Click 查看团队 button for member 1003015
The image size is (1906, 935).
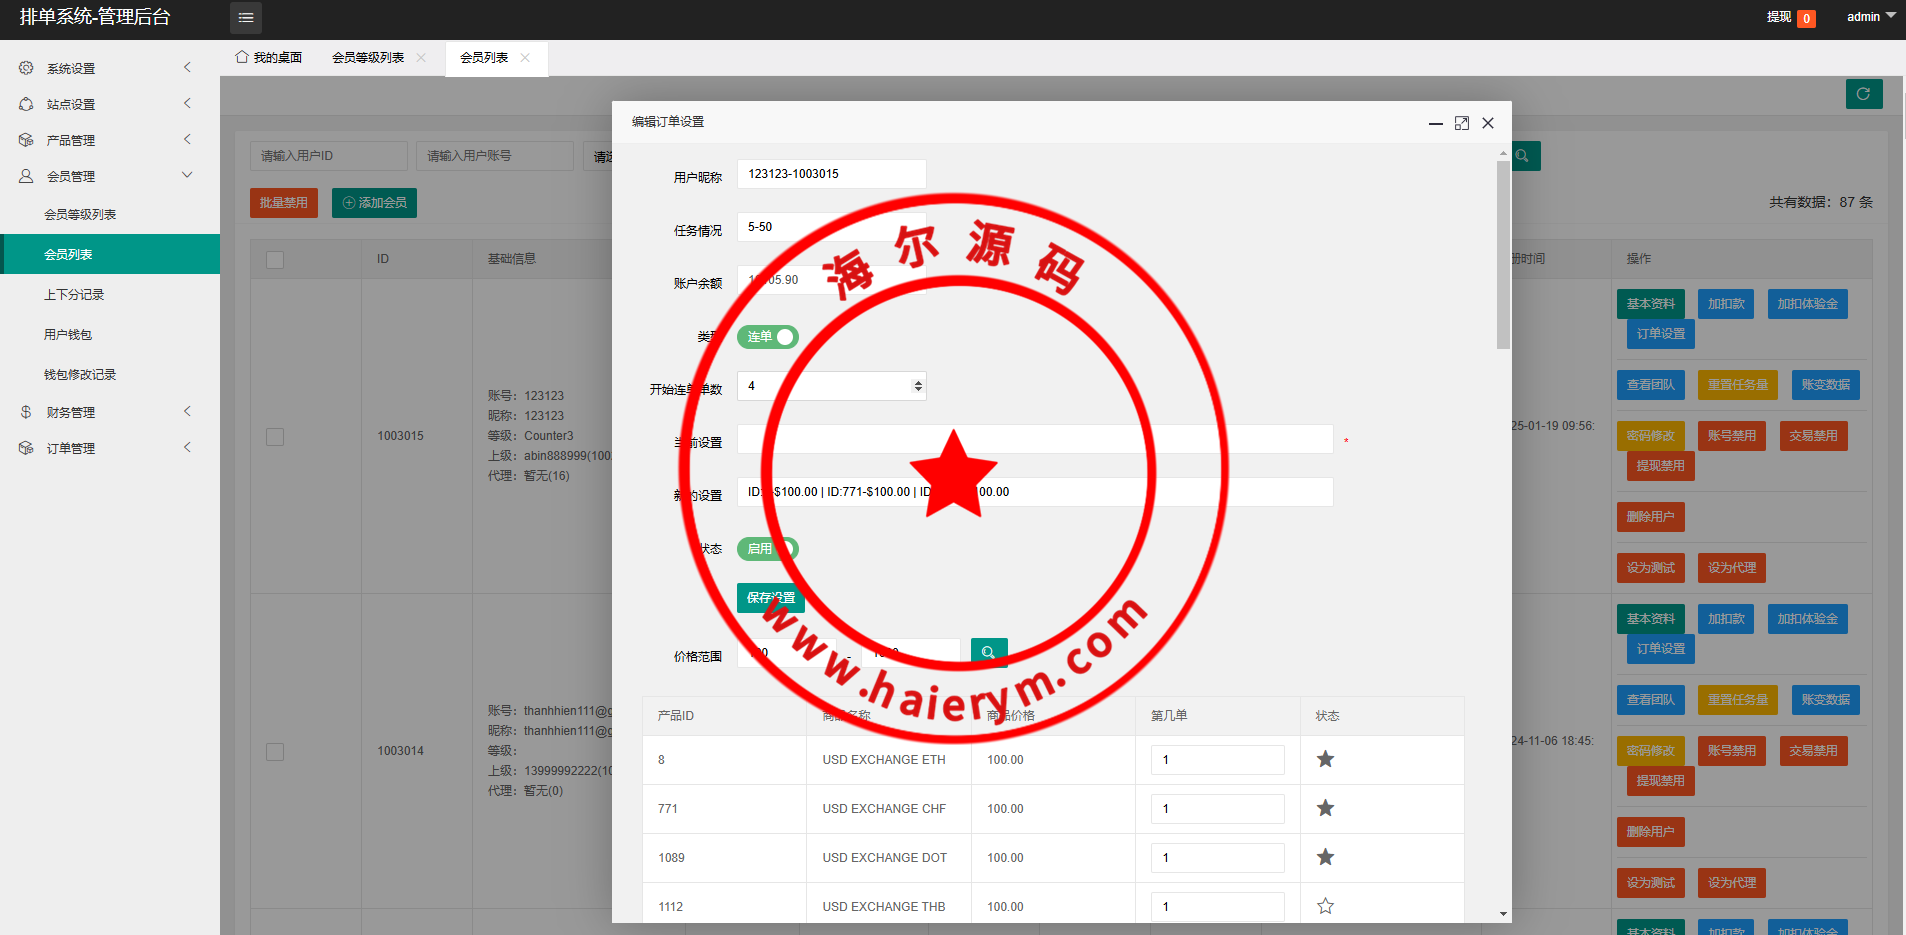[x=1651, y=385]
